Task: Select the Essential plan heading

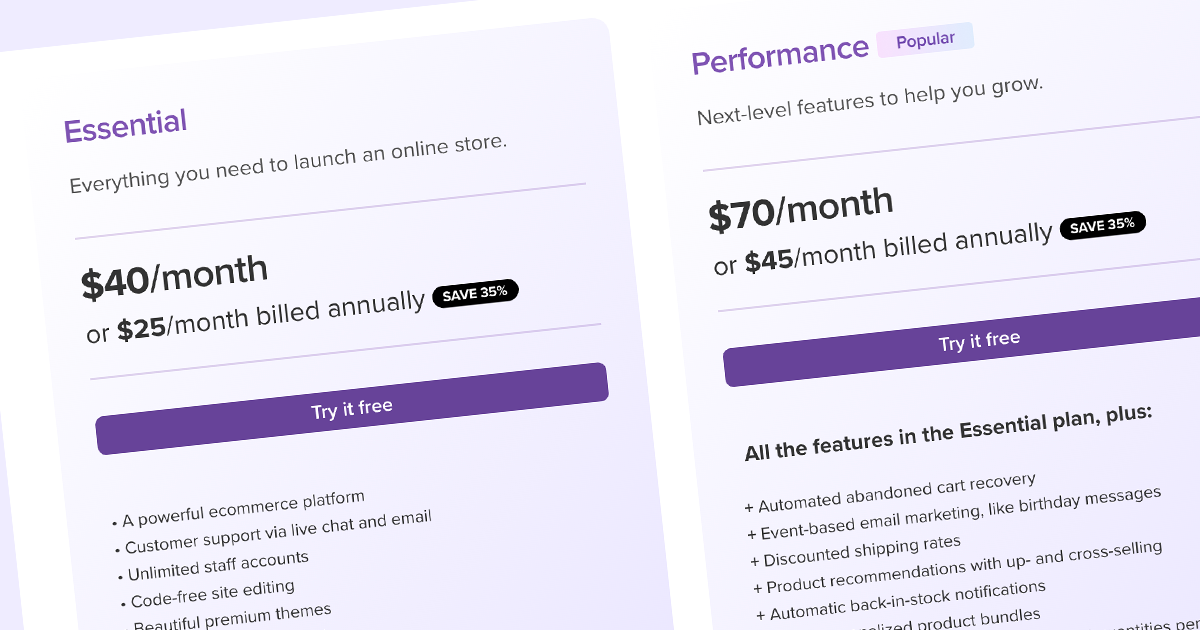Action: pyautogui.click(x=125, y=126)
